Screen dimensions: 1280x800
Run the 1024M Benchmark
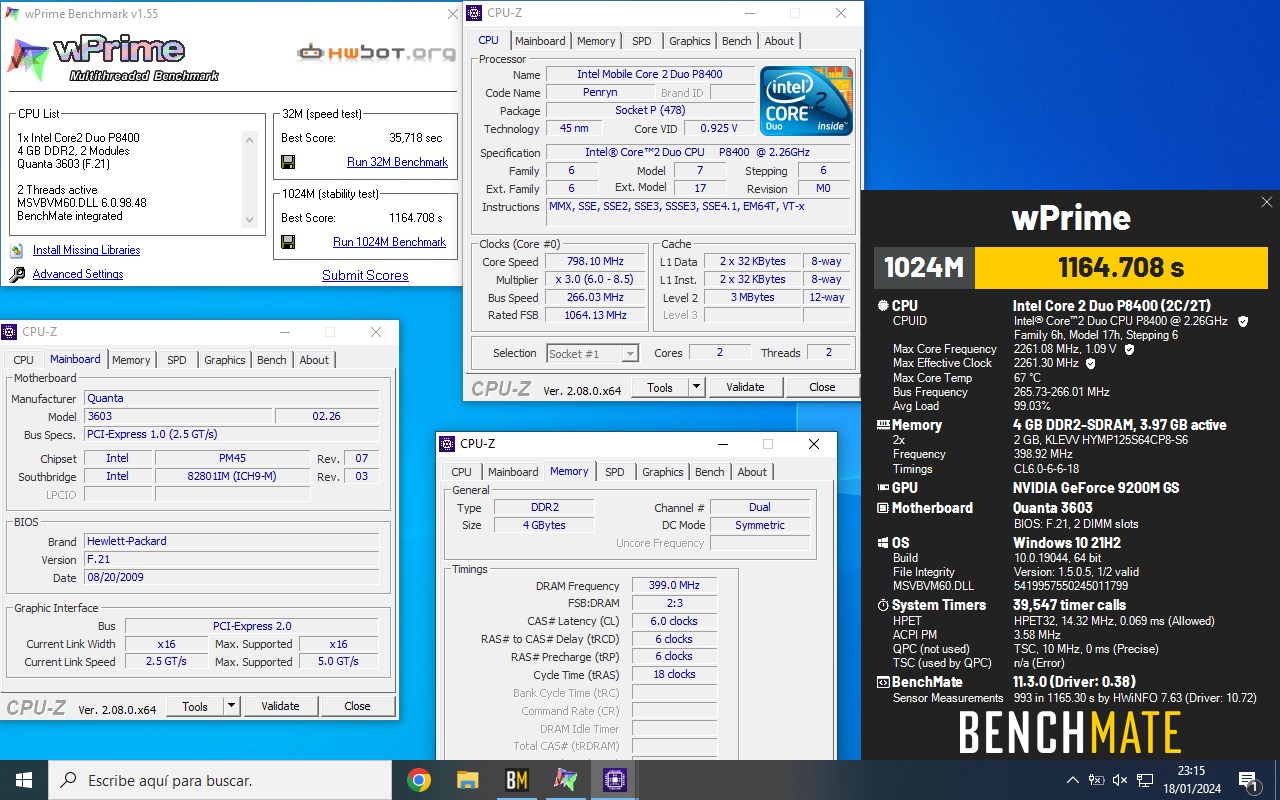tap(389, 242)
